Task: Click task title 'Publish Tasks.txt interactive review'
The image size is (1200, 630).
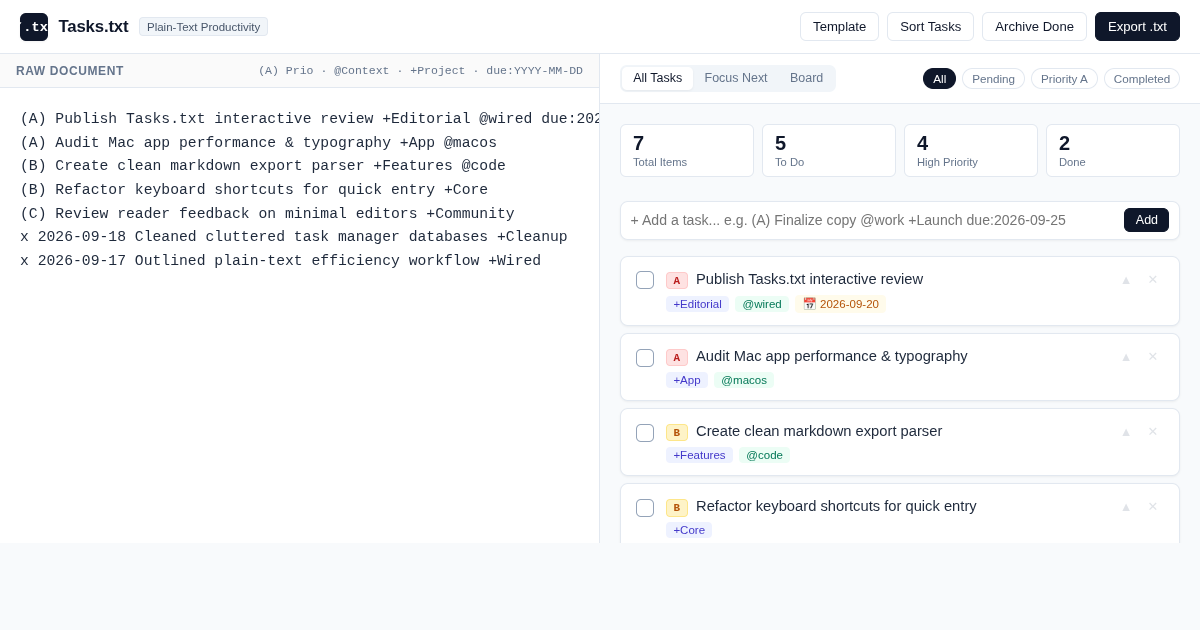Action: tap(809, 279)
